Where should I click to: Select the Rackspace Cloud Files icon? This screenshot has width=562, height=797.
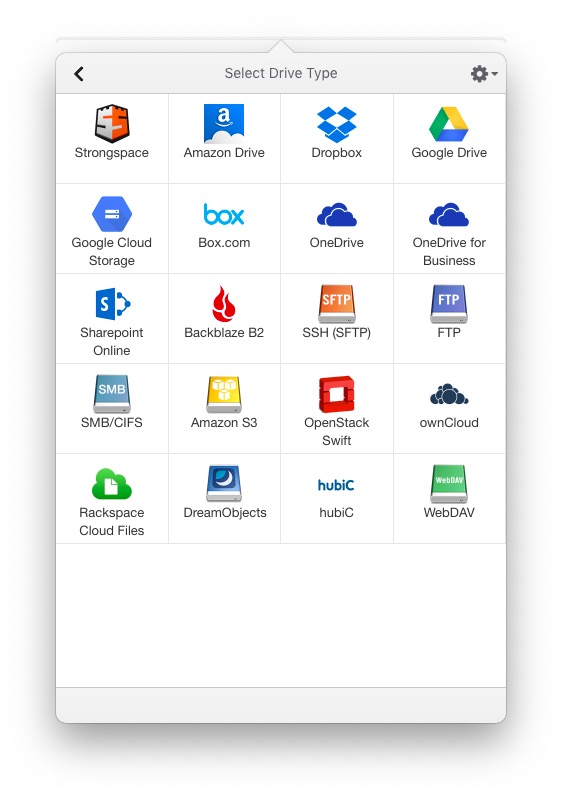click(112, 484)
